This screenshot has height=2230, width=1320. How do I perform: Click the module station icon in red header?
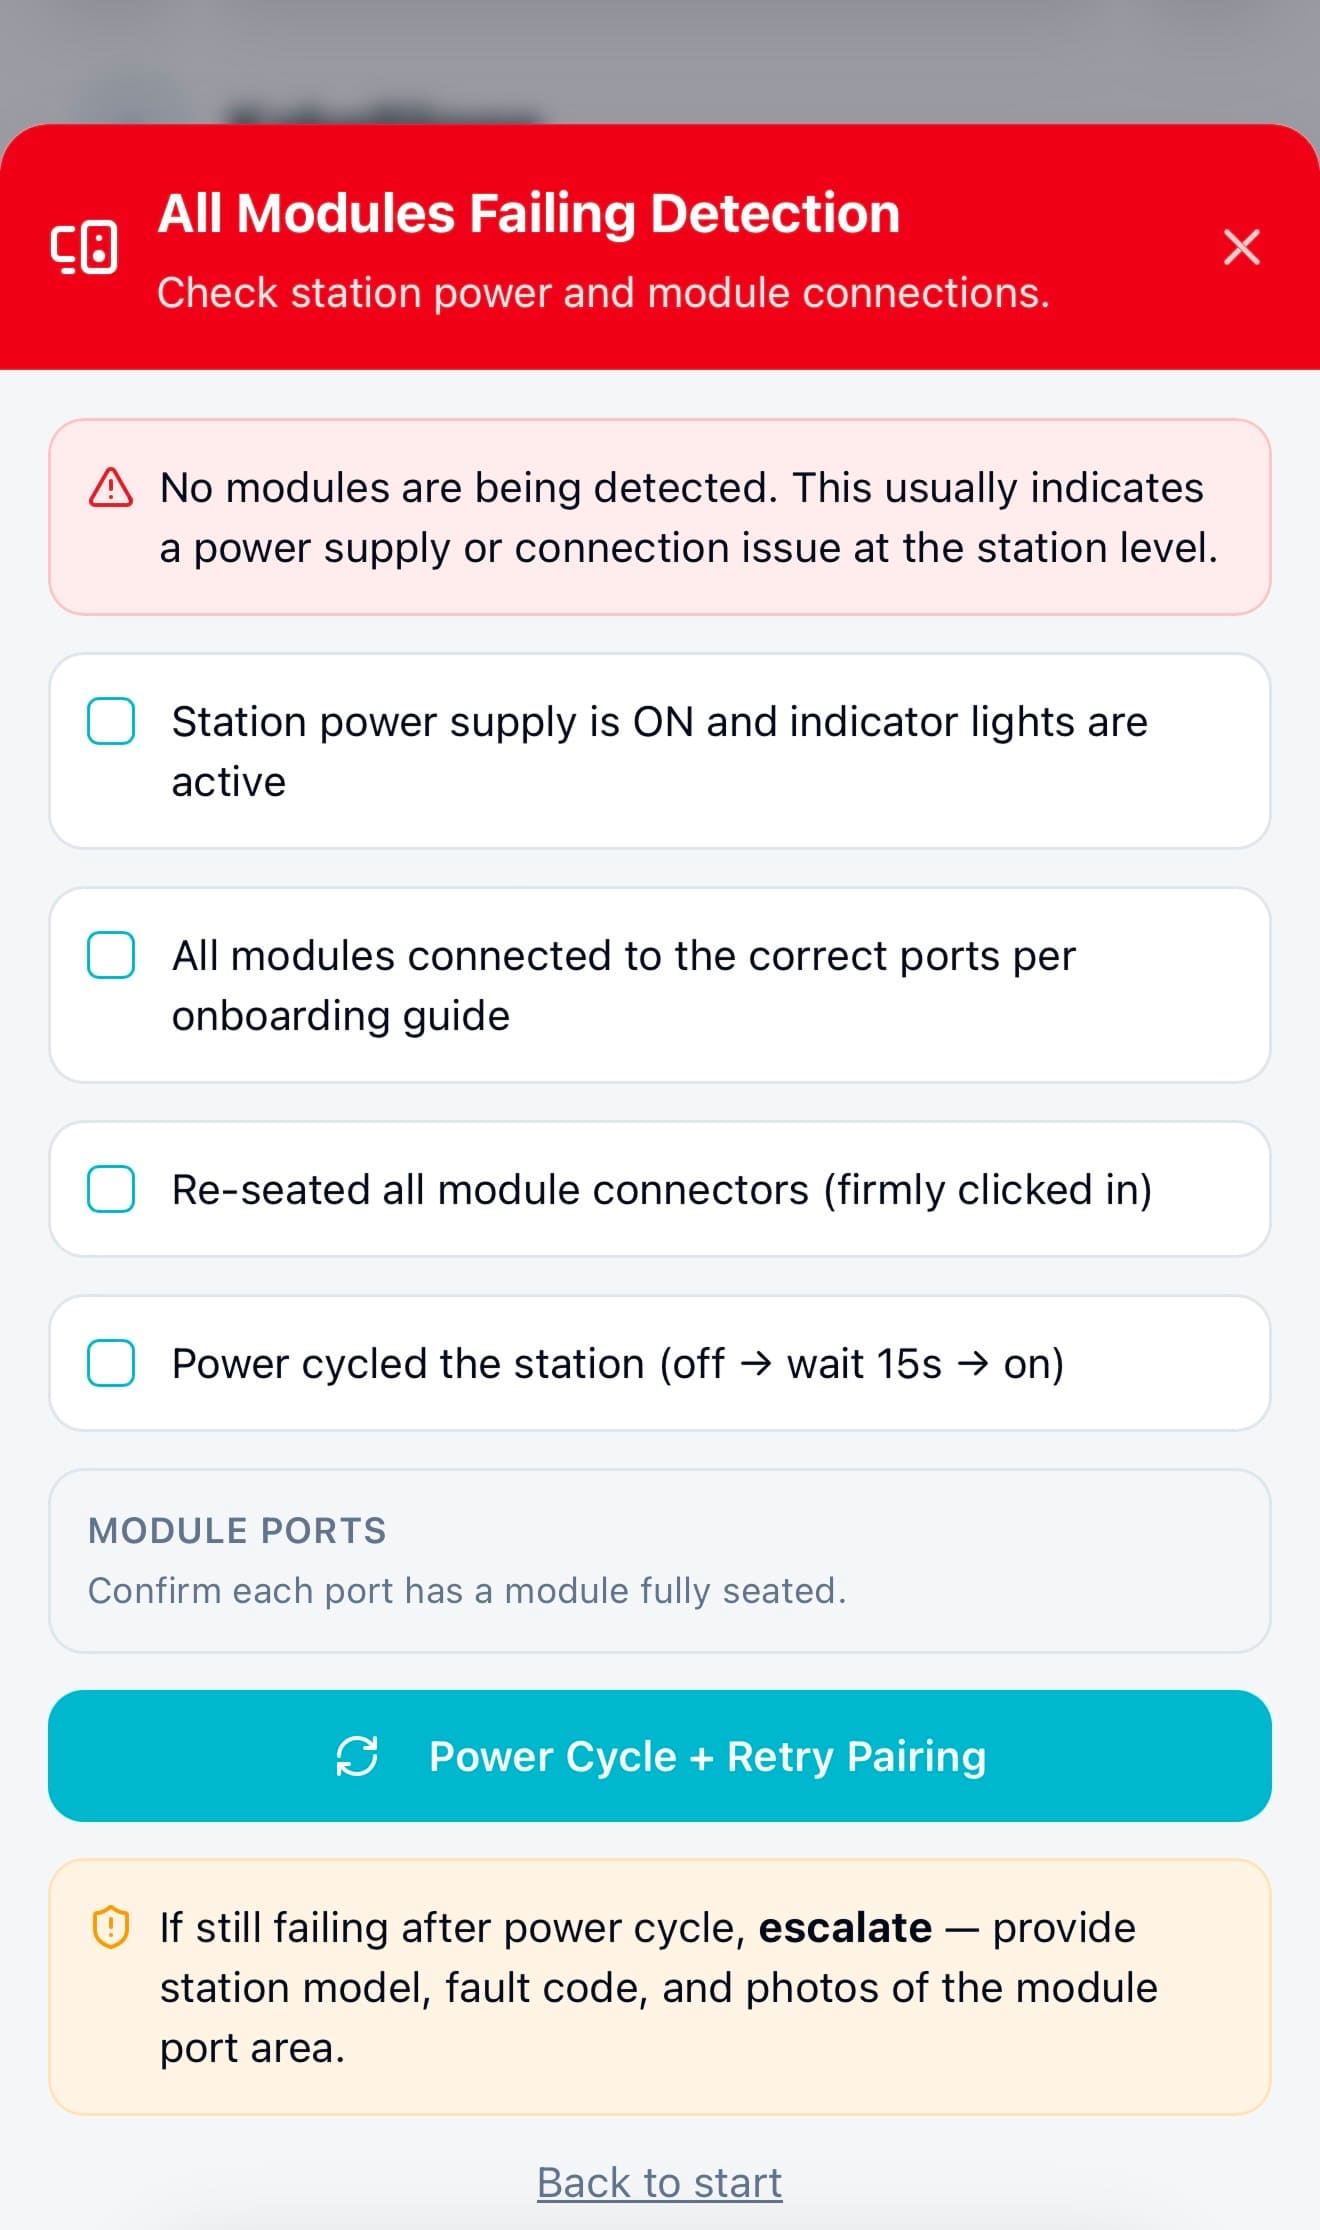click(84, 247)
